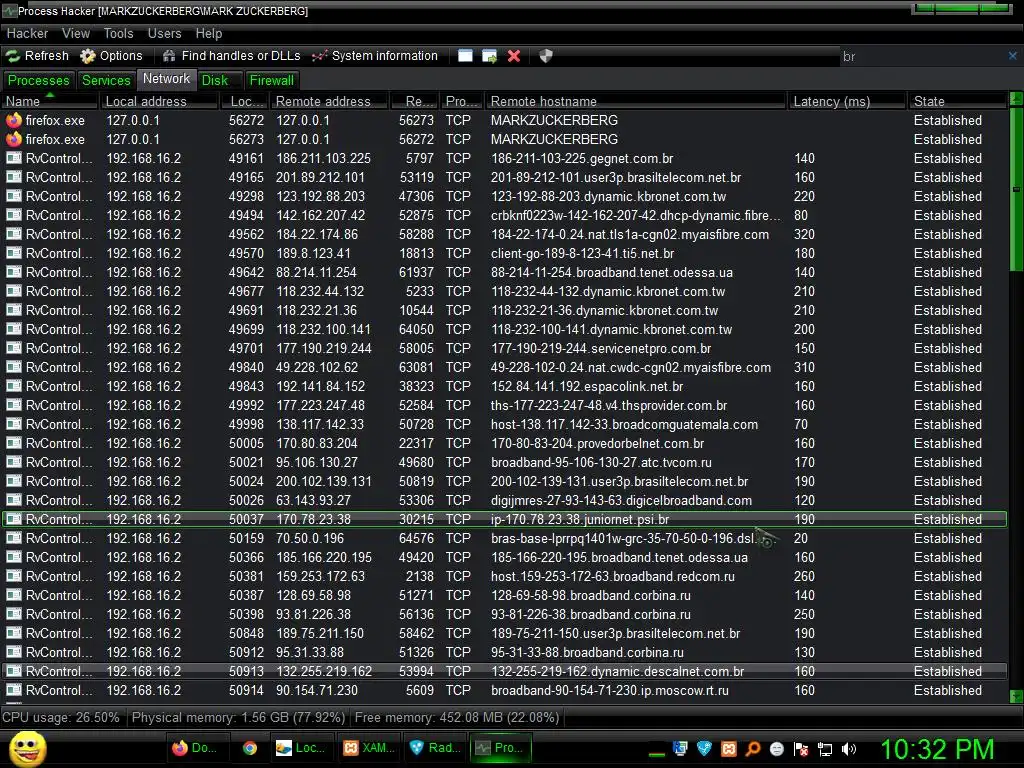1024x768 pixels.
Task: Click hostname host-138.117.142-33.broadcomguatemala.com
Action: 624,424
